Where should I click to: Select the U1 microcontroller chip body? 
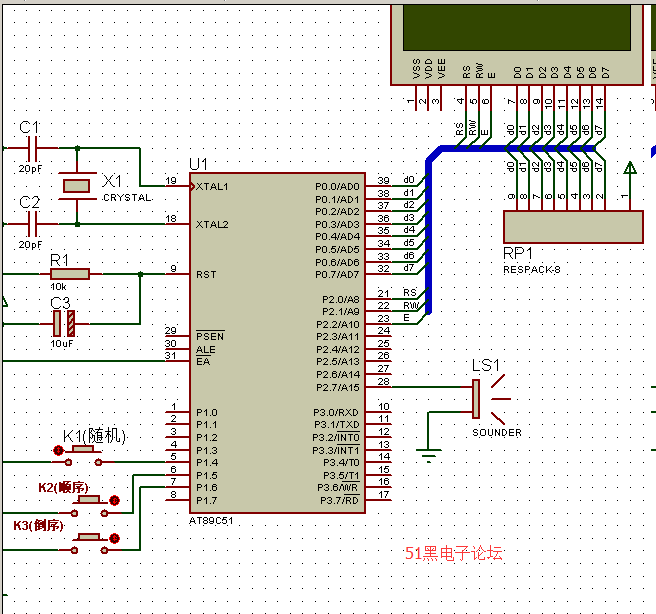click(277, 343)
